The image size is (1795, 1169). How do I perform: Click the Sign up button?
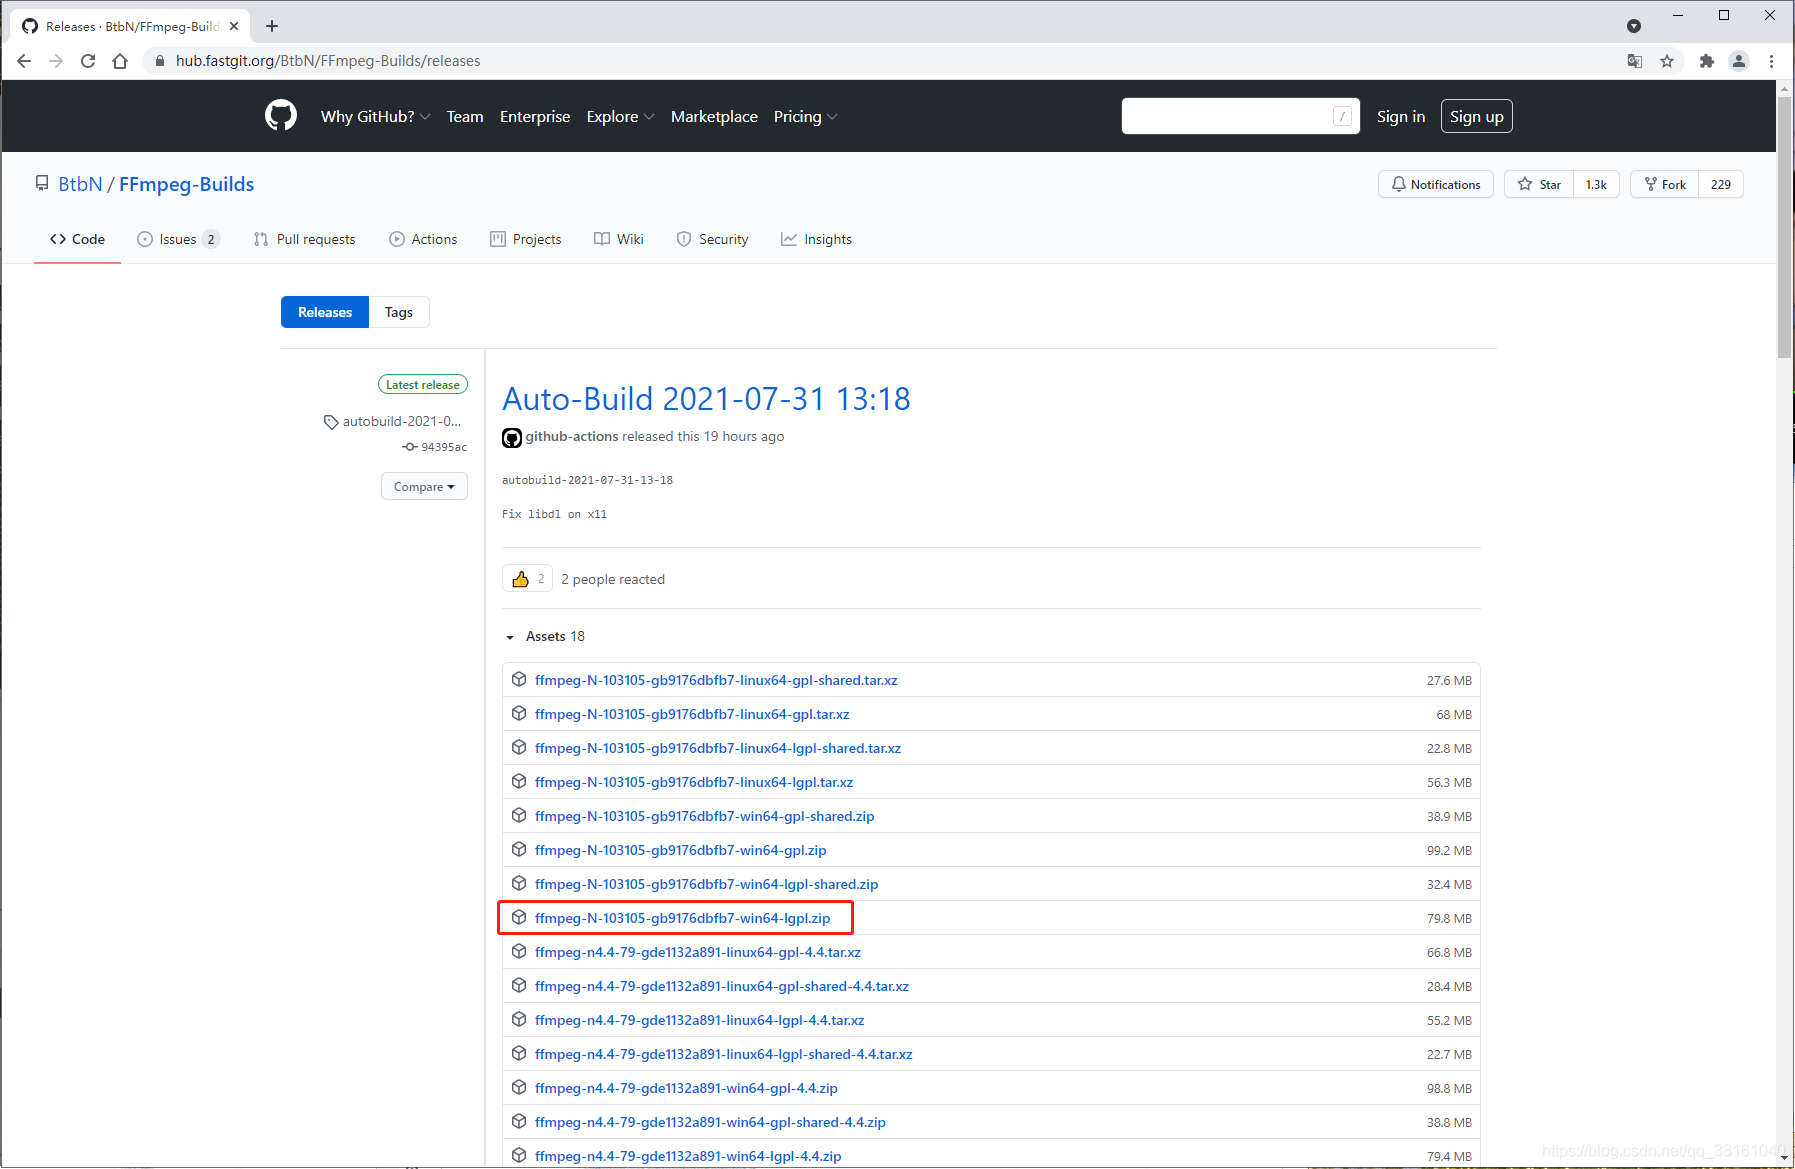pos(1477,116)
